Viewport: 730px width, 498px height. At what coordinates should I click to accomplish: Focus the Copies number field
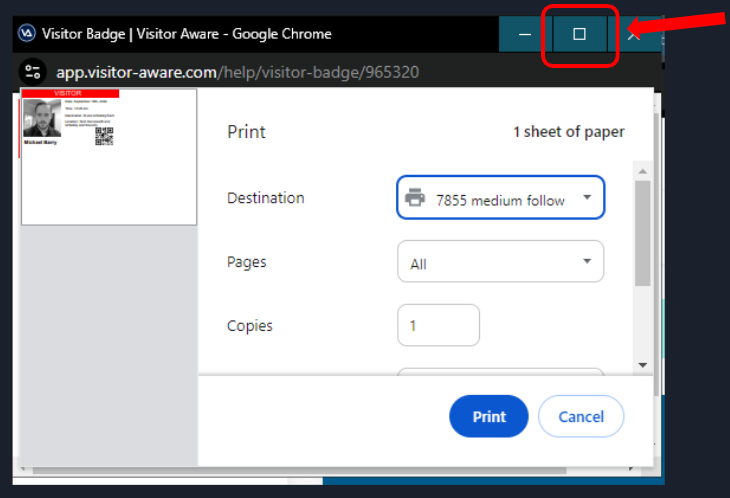pos(438,326)
